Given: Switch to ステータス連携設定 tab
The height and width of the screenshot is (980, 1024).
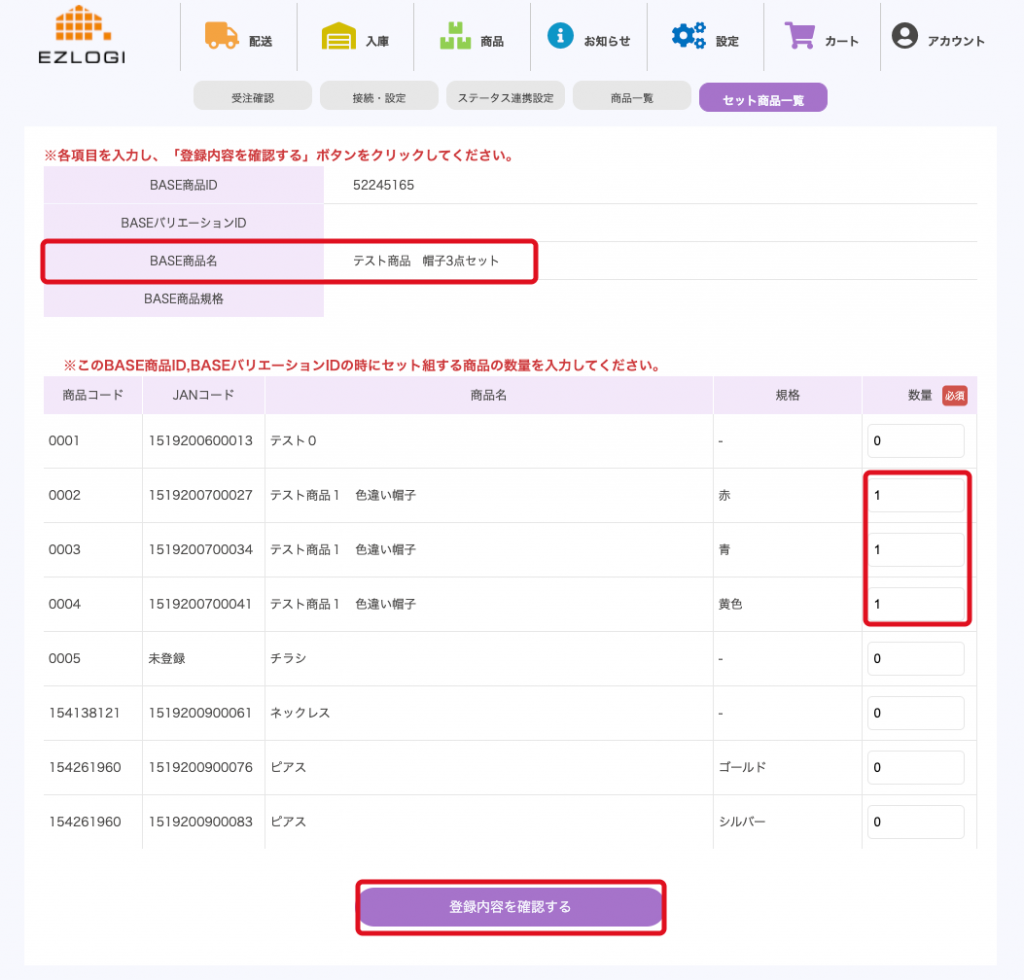Looking at the screenshot, I should click(505, 98).
